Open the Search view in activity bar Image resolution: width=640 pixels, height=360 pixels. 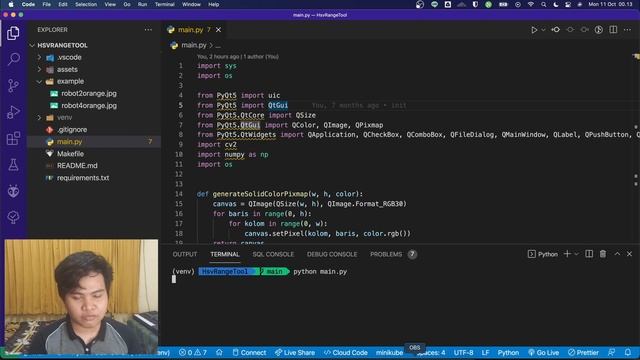(x=13, y=59)
